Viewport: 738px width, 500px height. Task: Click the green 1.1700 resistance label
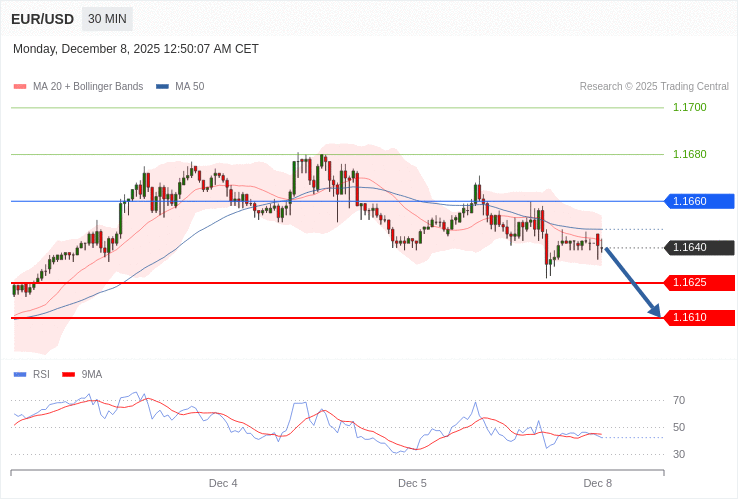coord(689,107)
